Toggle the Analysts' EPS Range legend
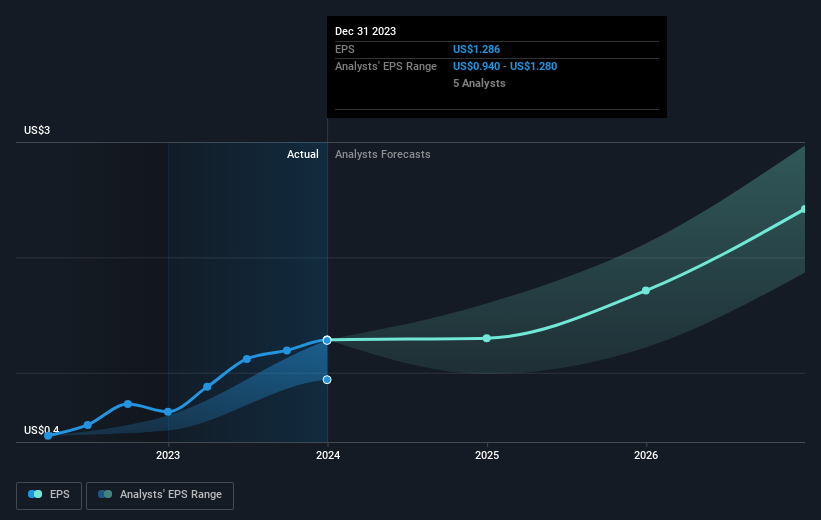This screenshot has width=821, height=520. point(160,495)
